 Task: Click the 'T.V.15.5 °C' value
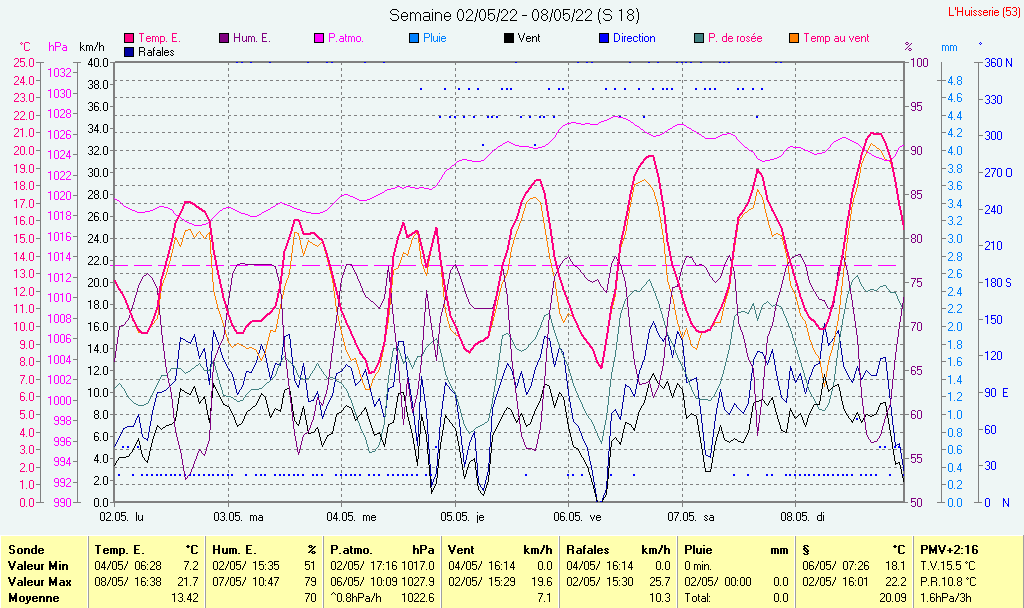(948, 566)
